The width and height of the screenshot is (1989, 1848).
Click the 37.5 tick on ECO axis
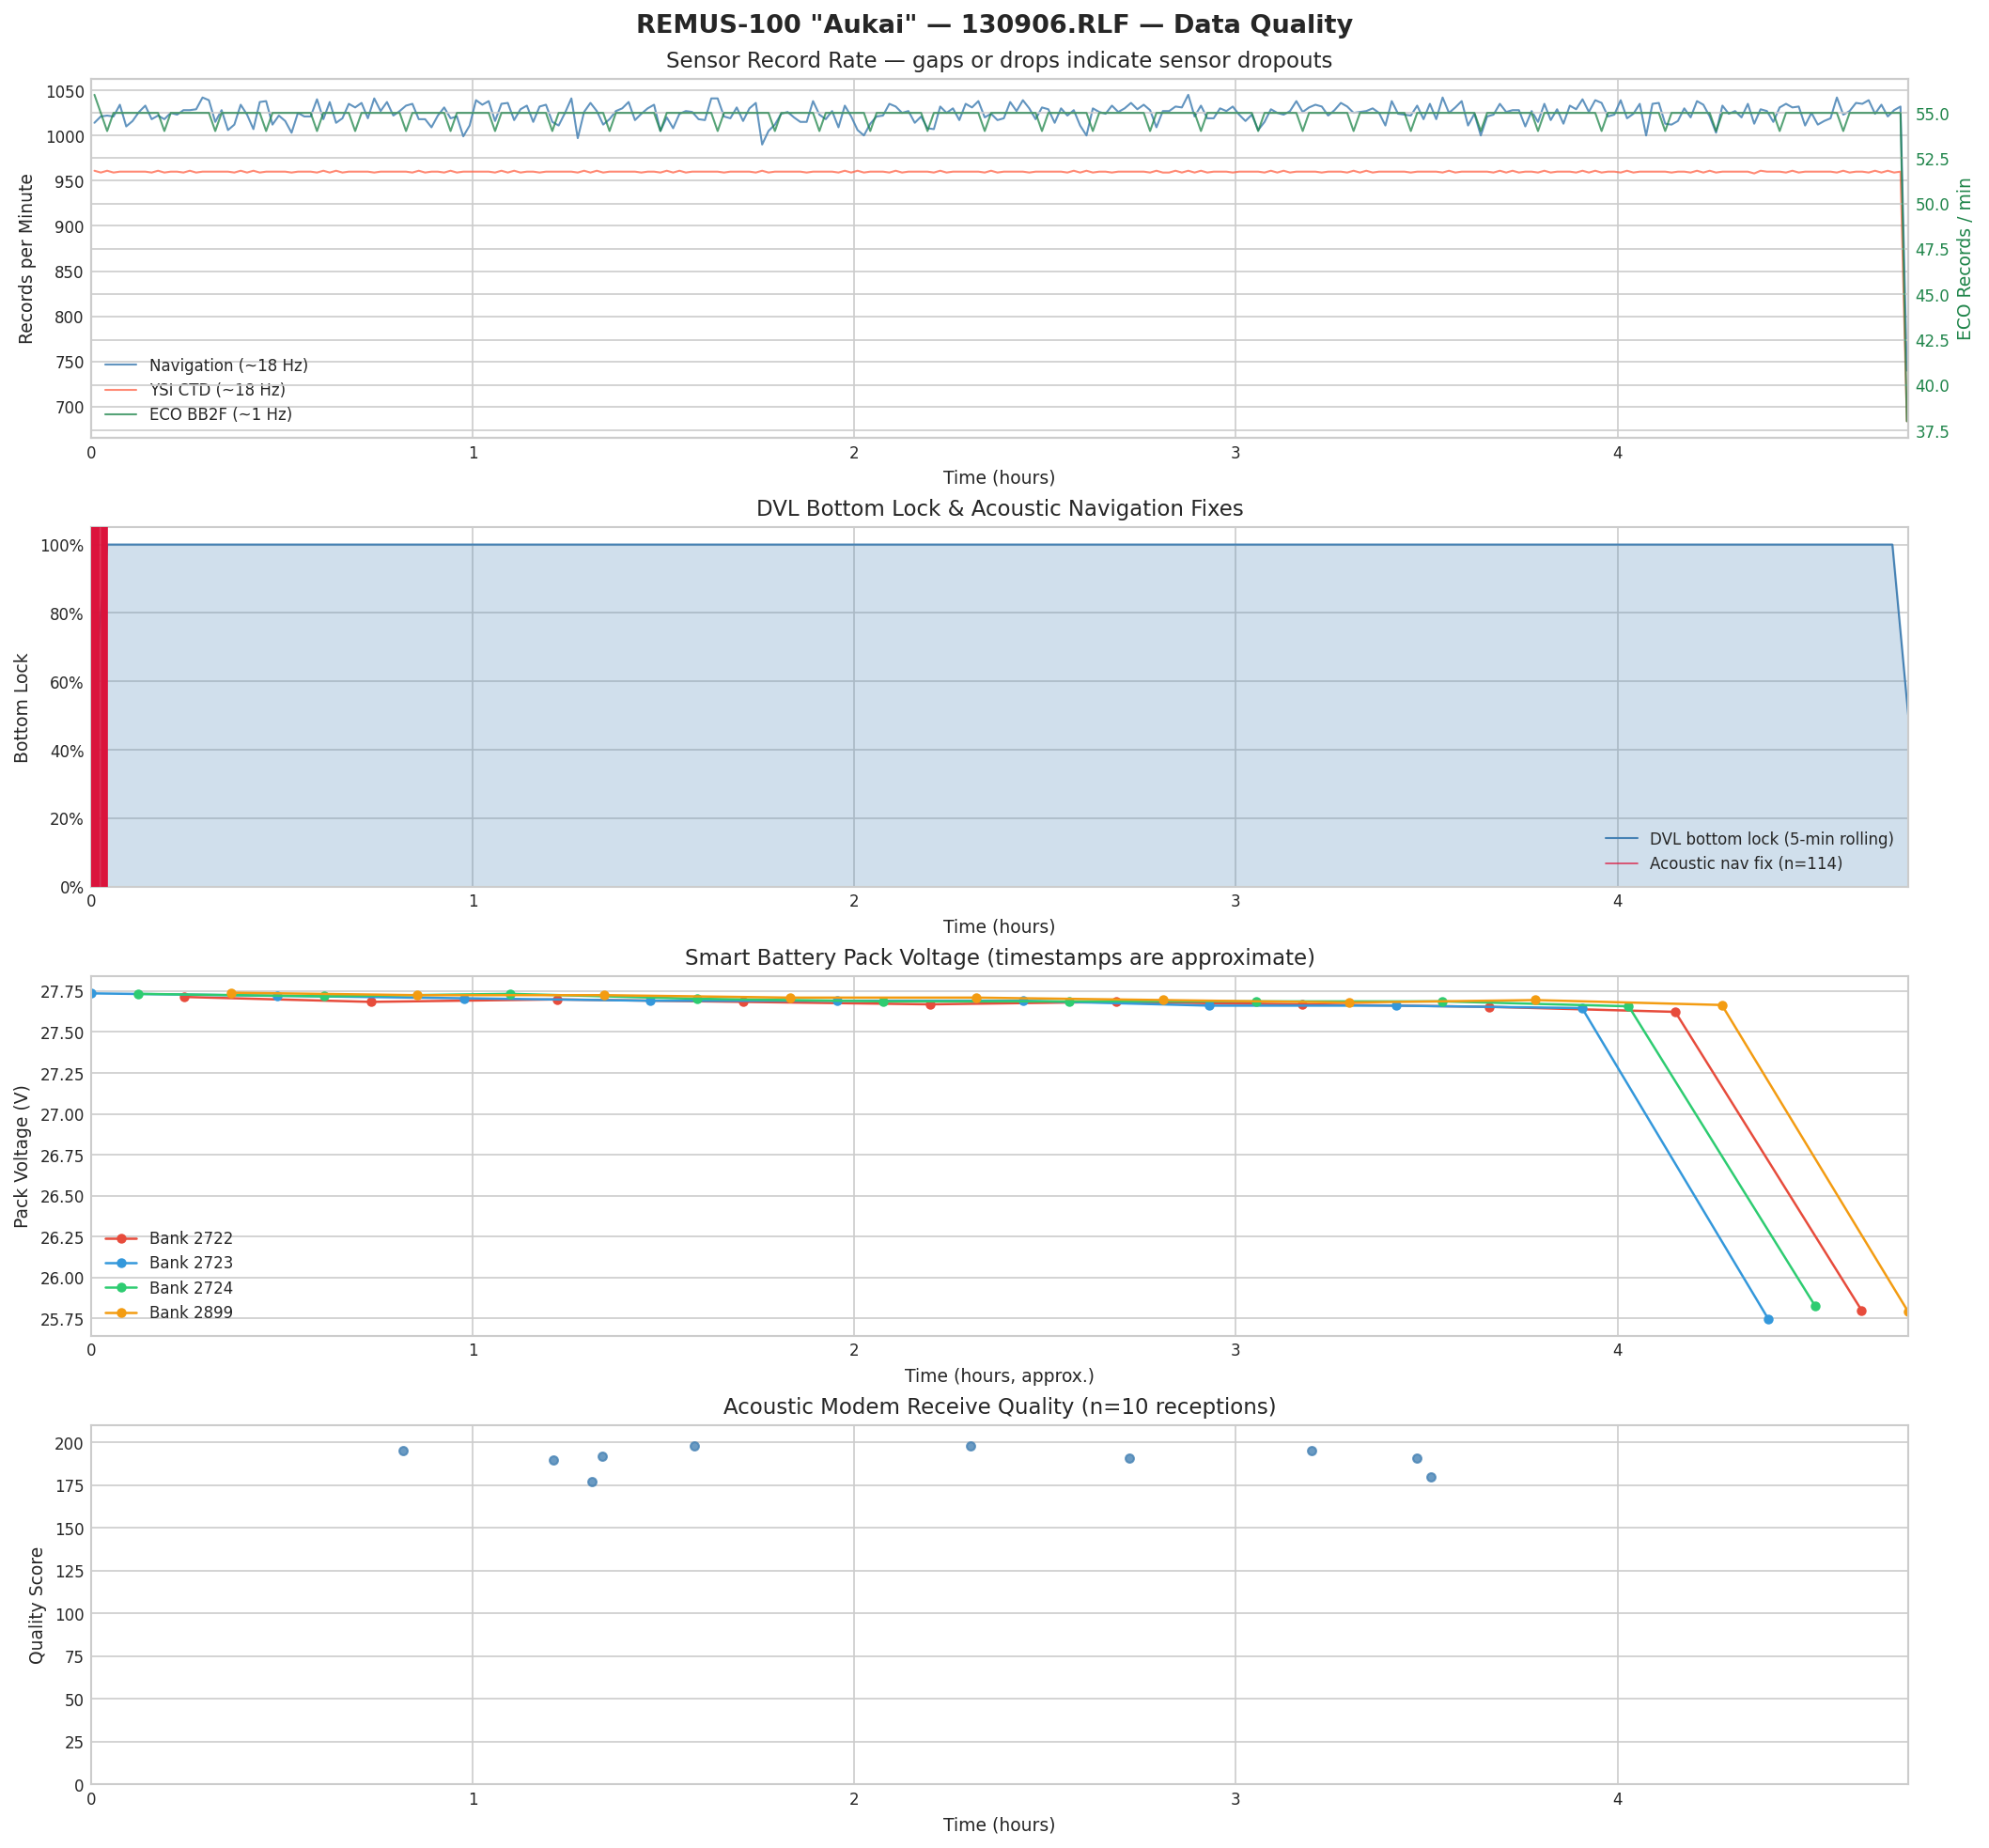tap(1932, 432)
